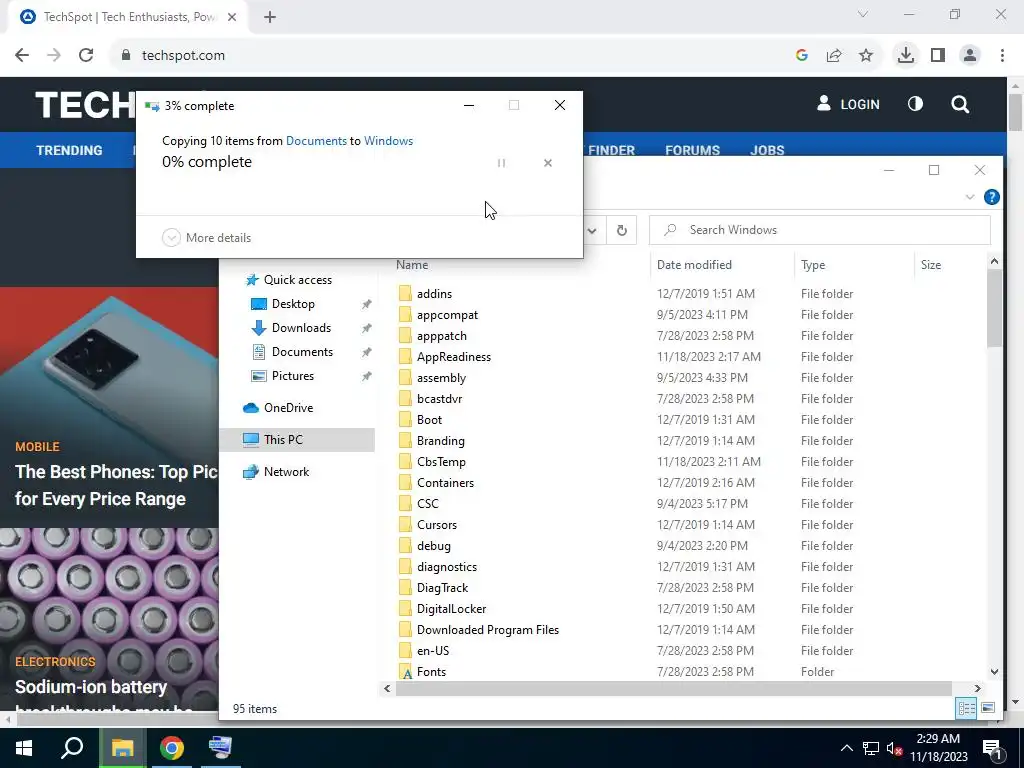
Task: Click Chrome taskbar icon
Action: click(x=172, y=748)
